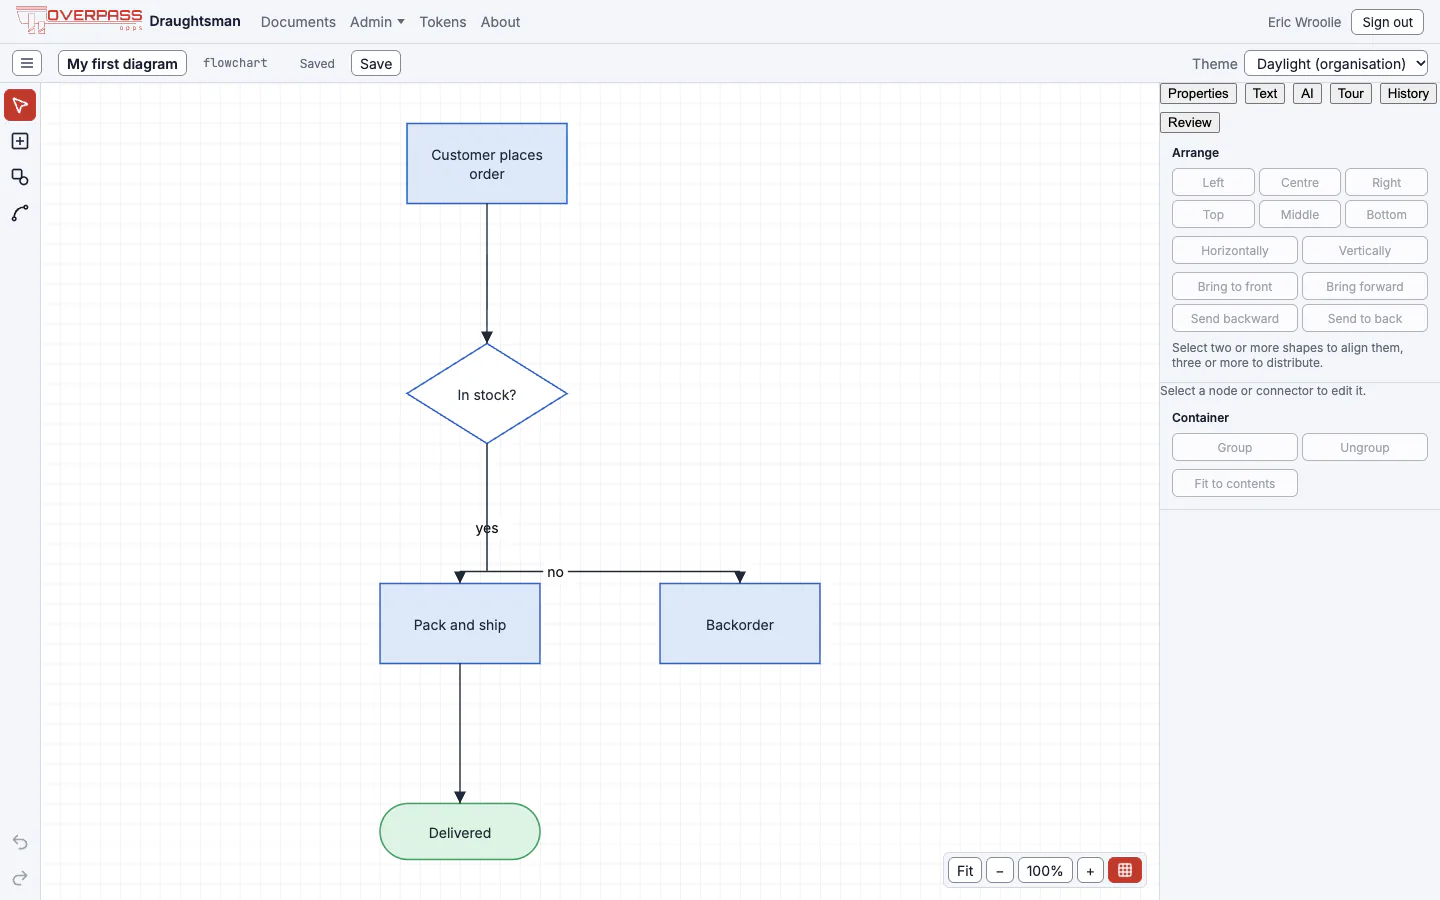Image resolution: width=1440 pixels, height=900 pixels.
Task: Open the About page
Action: click(x=500, y=21)
